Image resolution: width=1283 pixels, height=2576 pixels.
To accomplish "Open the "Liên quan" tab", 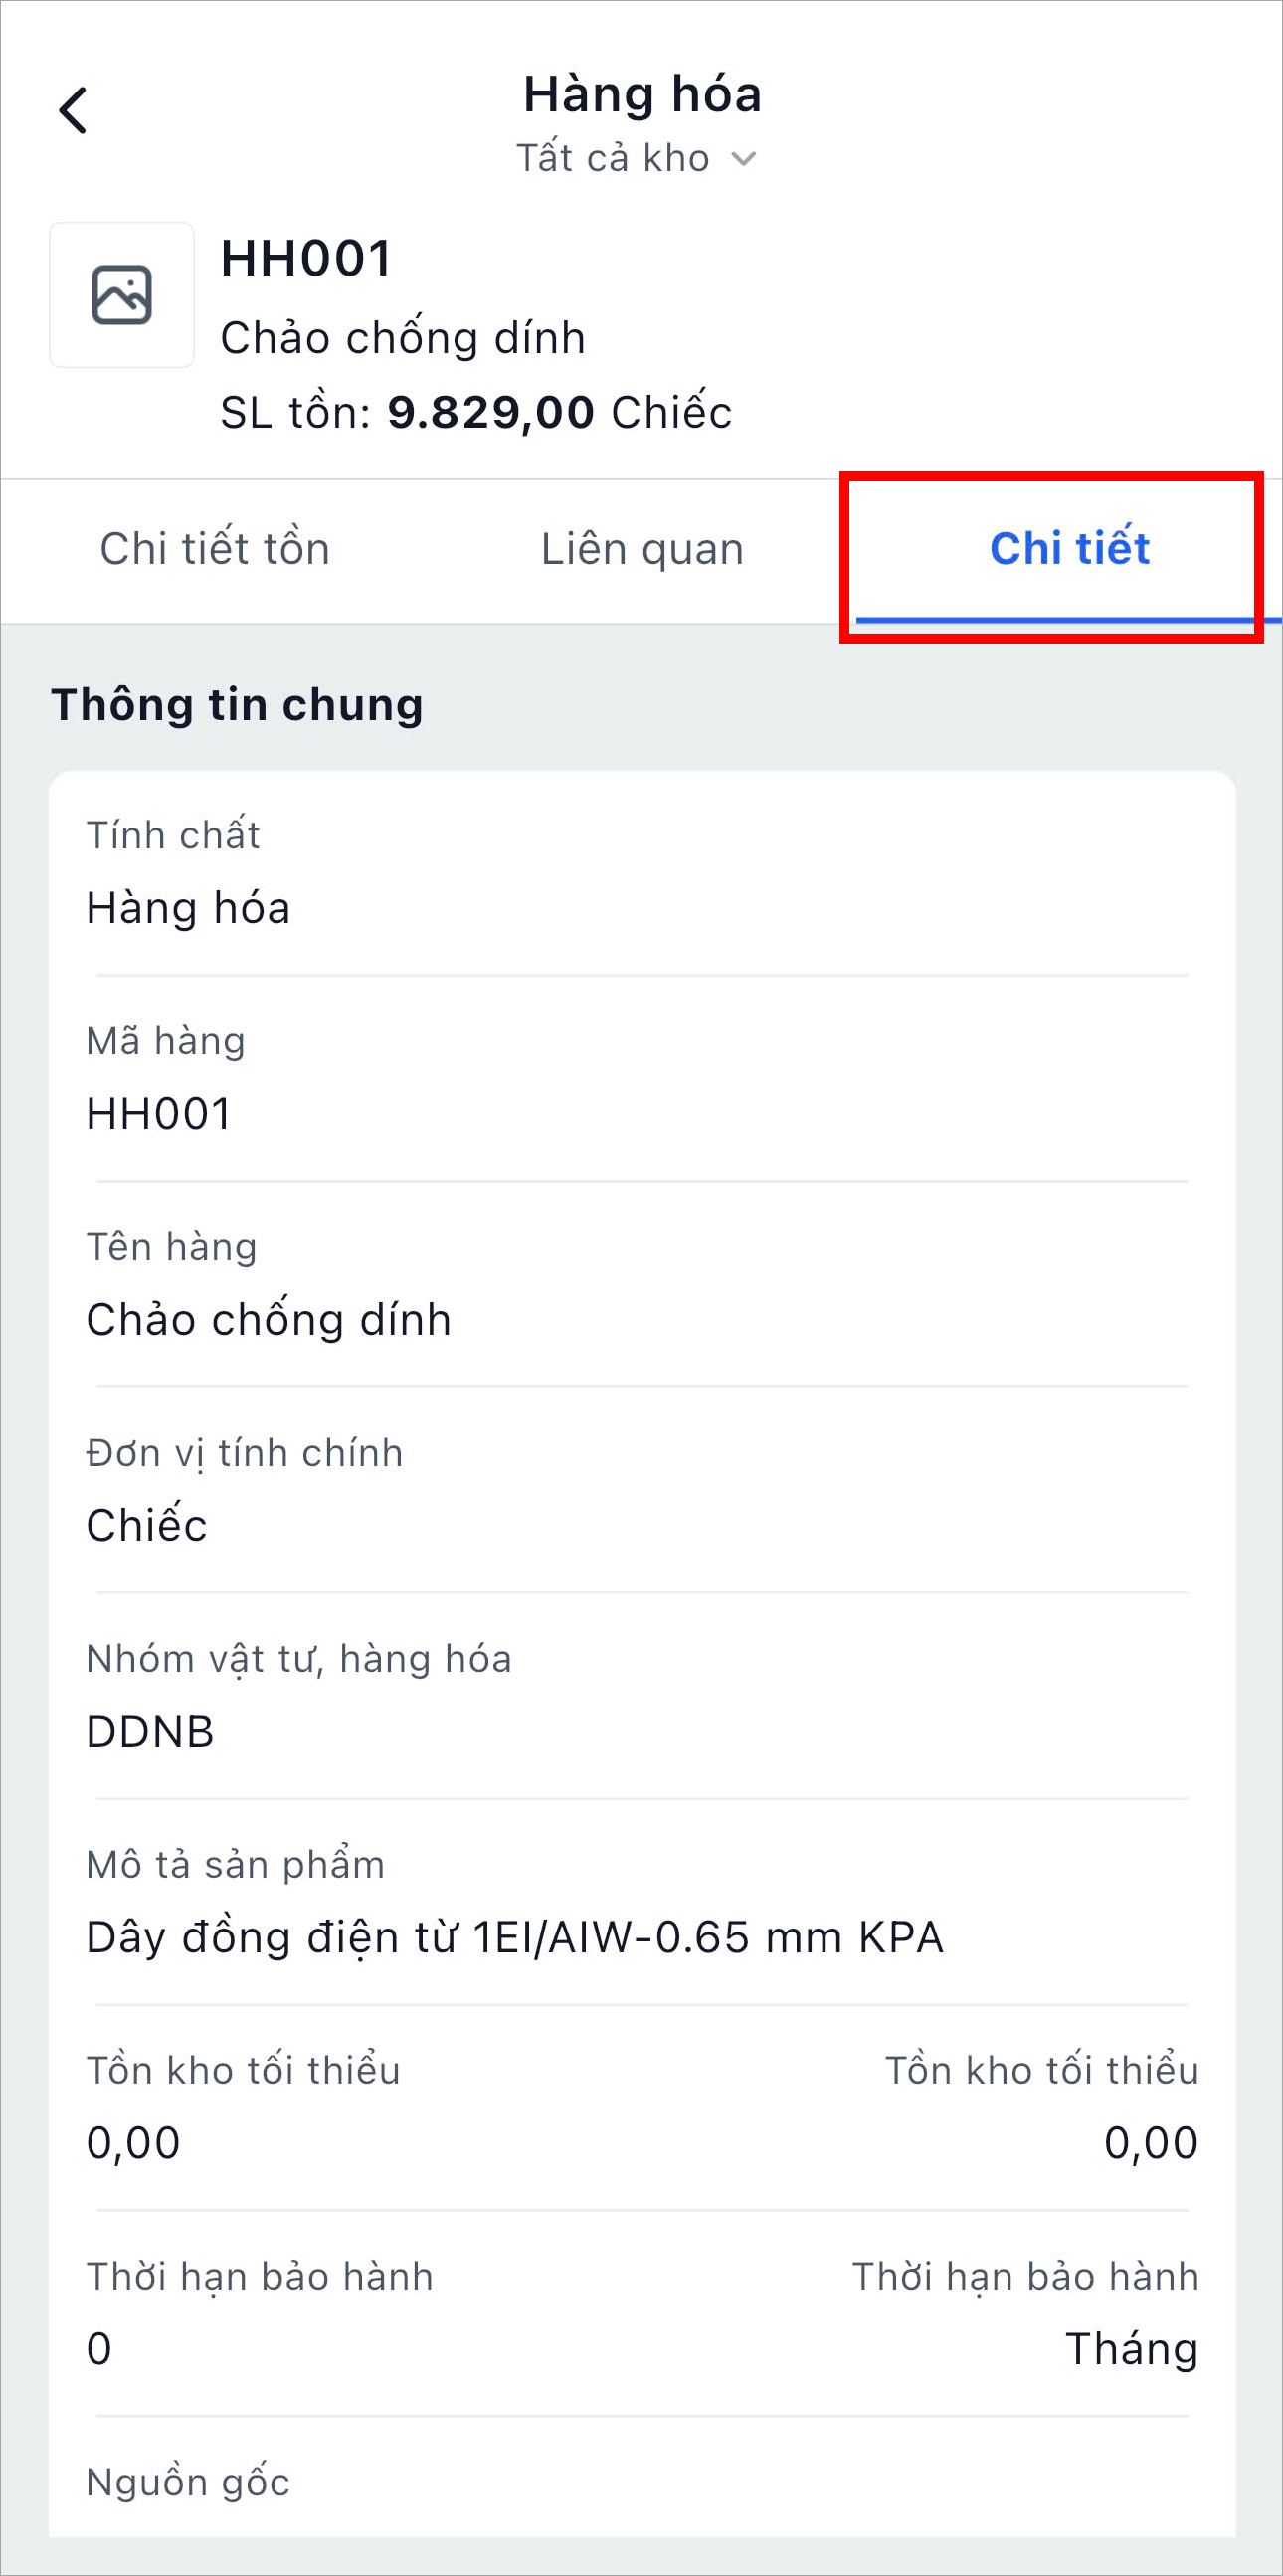I will 642,549.
